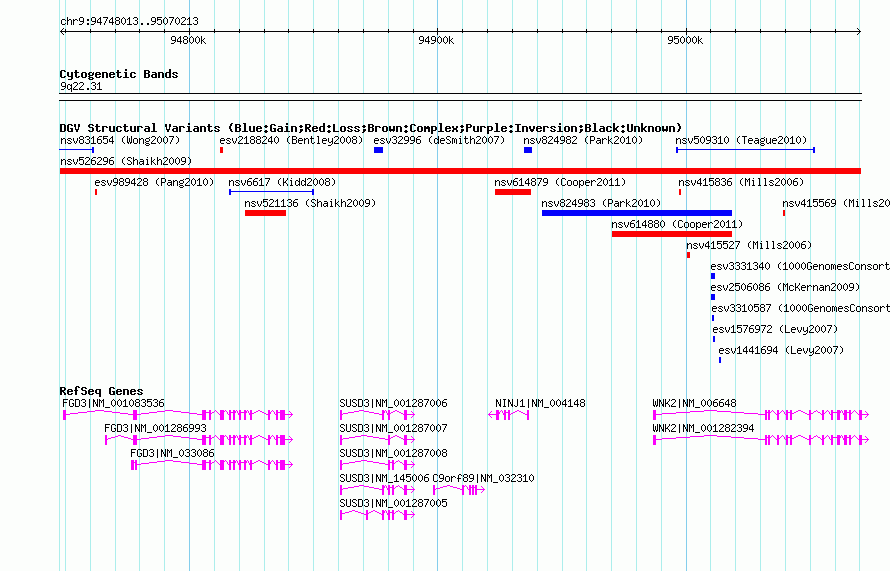Click the thin blue nsv509310 span line
Screen dimensions: 890x571
[745, 150]
